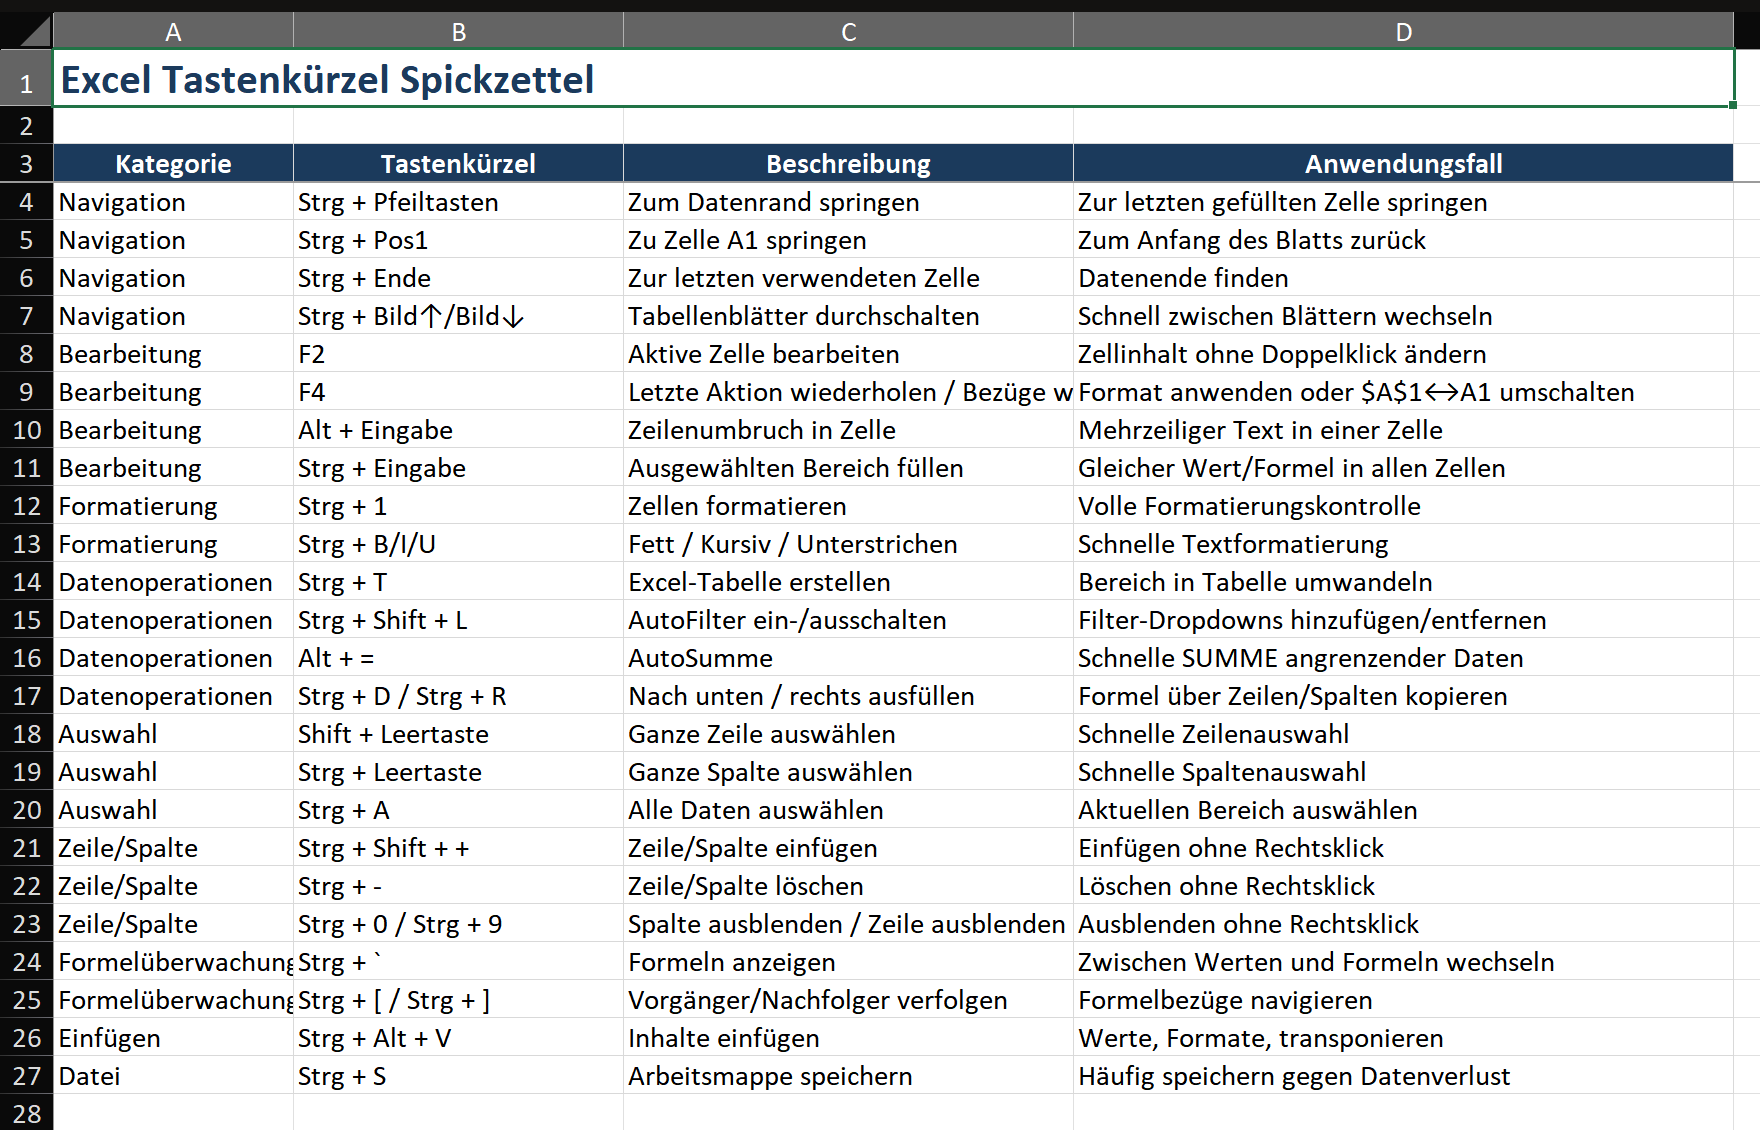
Task: Click cell Tabellenblätter durchschalten
Action: click(848, 316)
